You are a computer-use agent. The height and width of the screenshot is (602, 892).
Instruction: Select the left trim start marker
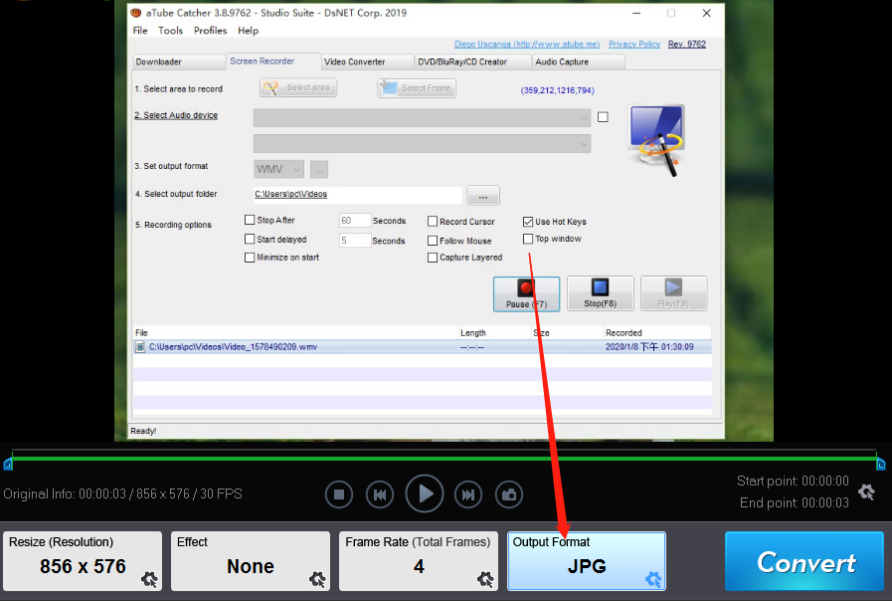[8, 463]
